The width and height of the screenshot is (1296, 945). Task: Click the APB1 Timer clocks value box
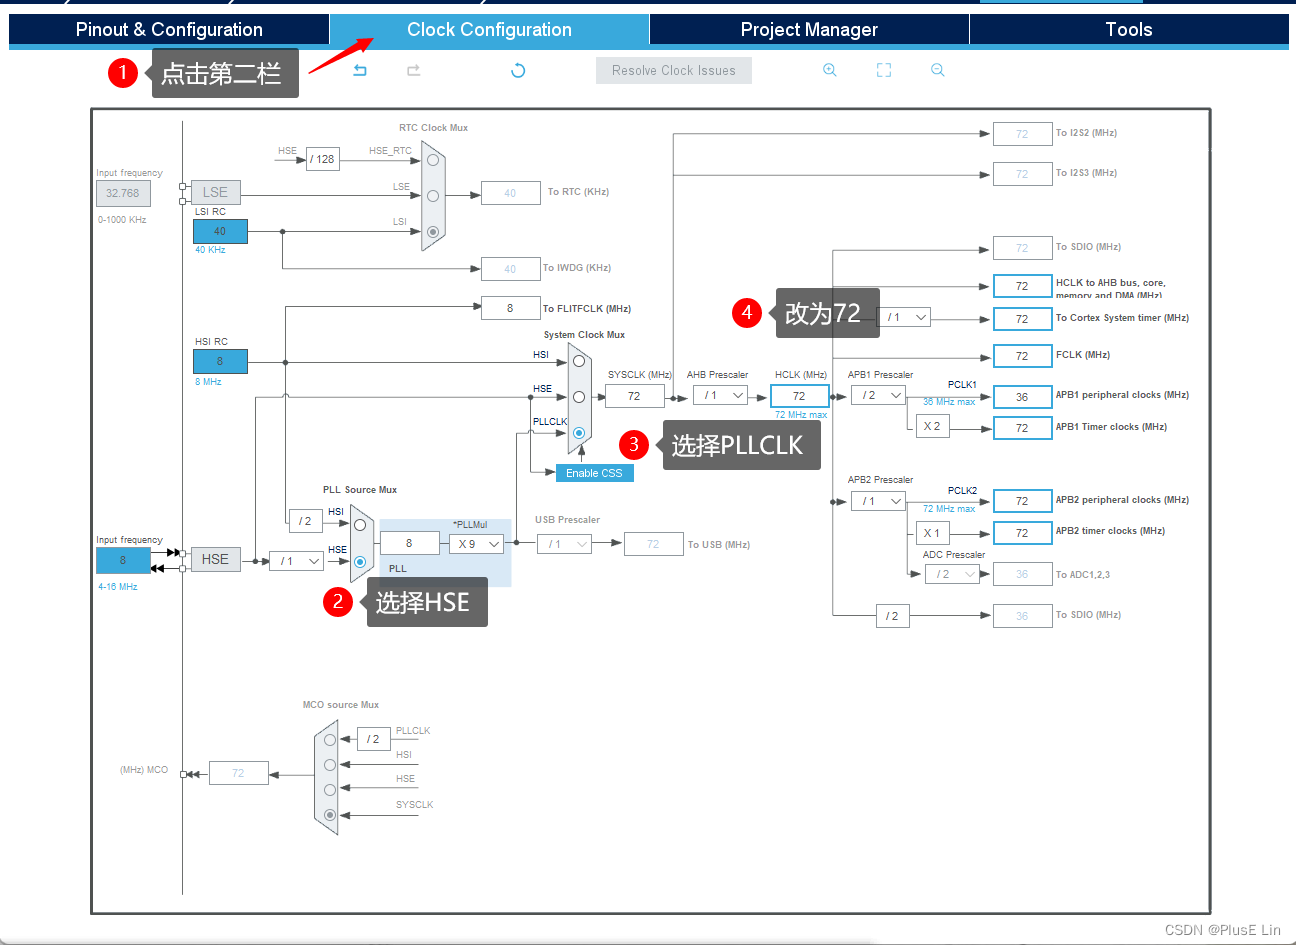(1022, 428)
